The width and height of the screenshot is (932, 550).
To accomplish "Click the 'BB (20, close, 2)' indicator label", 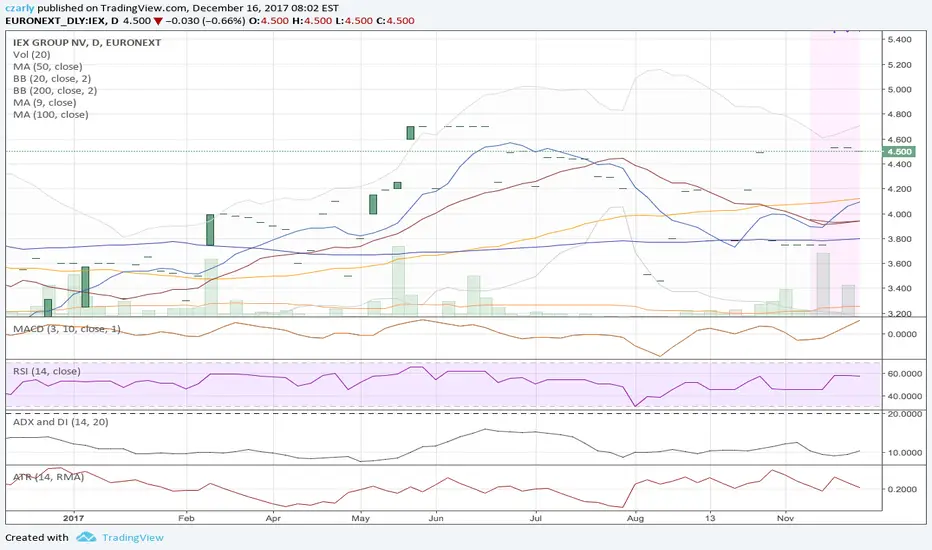I will coord(52,78).
